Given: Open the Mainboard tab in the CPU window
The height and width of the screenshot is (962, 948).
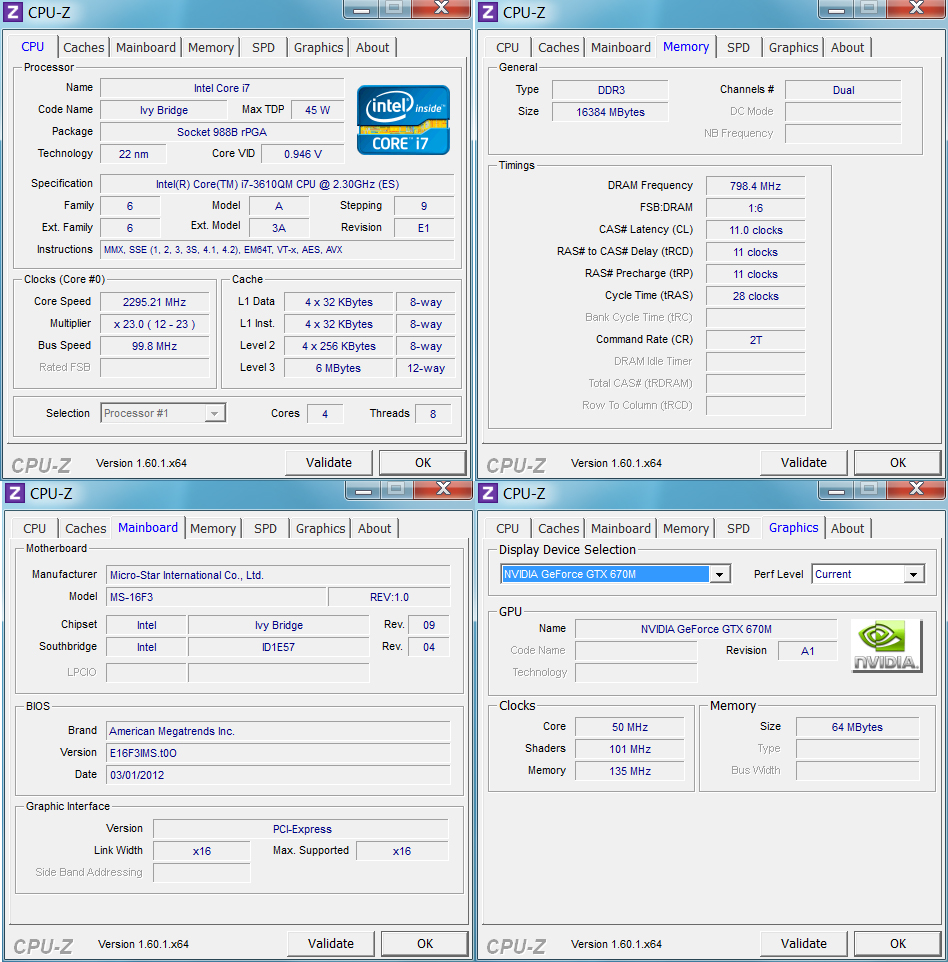Looking at the screenshot, I should 145,47.
